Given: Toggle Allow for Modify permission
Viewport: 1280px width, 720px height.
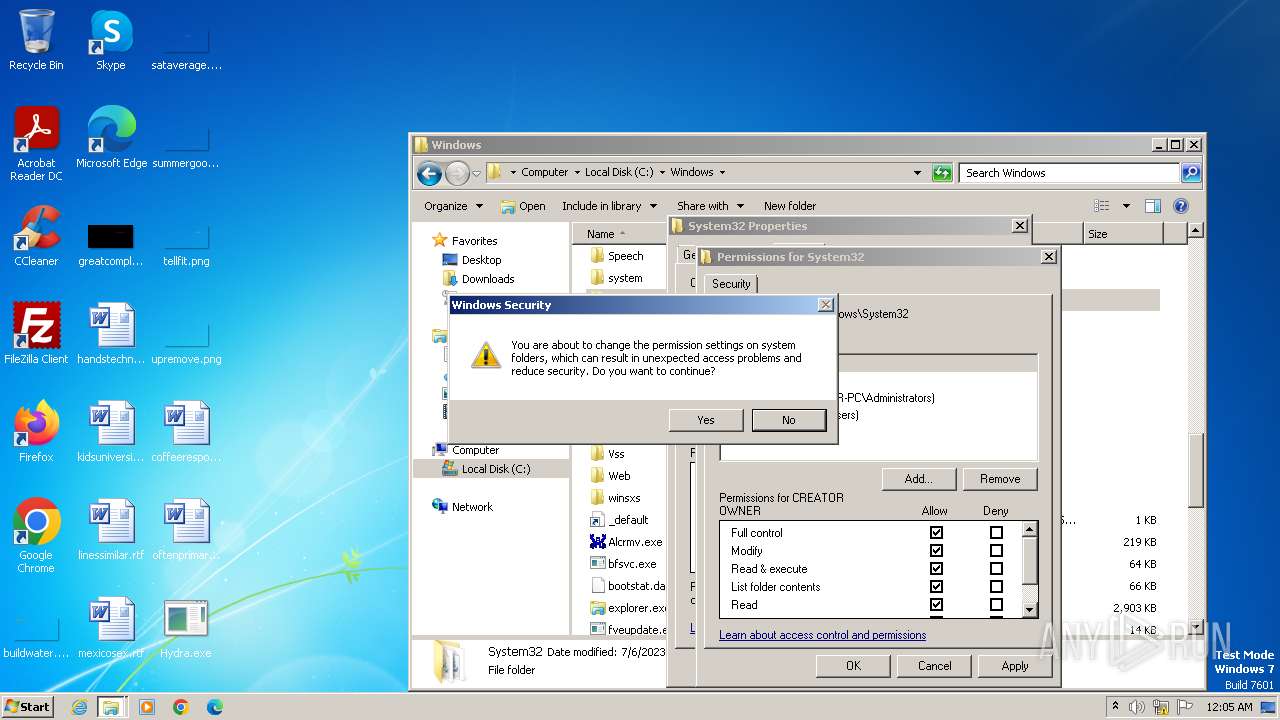Looking at the screenshot, I should tap(936, 551).
